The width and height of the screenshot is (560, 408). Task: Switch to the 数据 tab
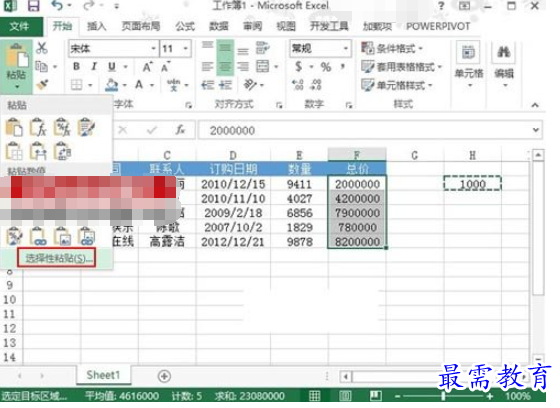point(219,26)
